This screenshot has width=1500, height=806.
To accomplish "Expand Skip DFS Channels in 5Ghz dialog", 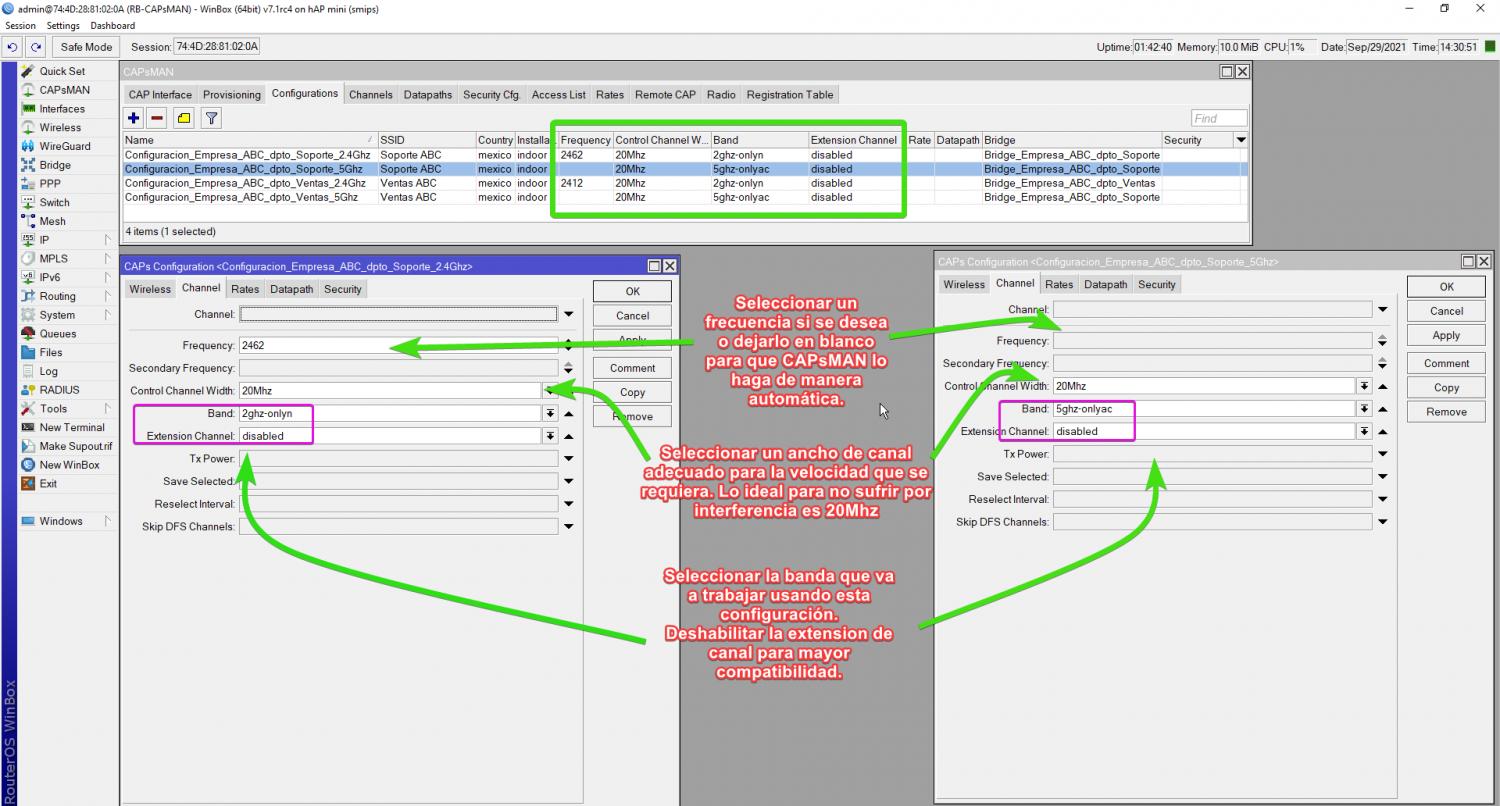I will point(1383,522).
